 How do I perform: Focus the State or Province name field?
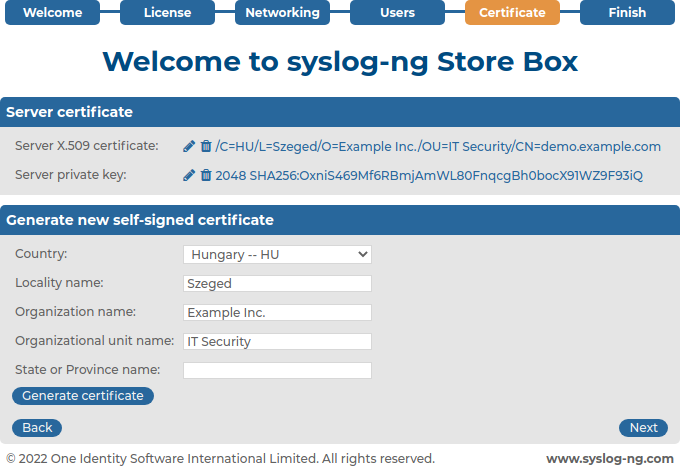pos(277,371)
